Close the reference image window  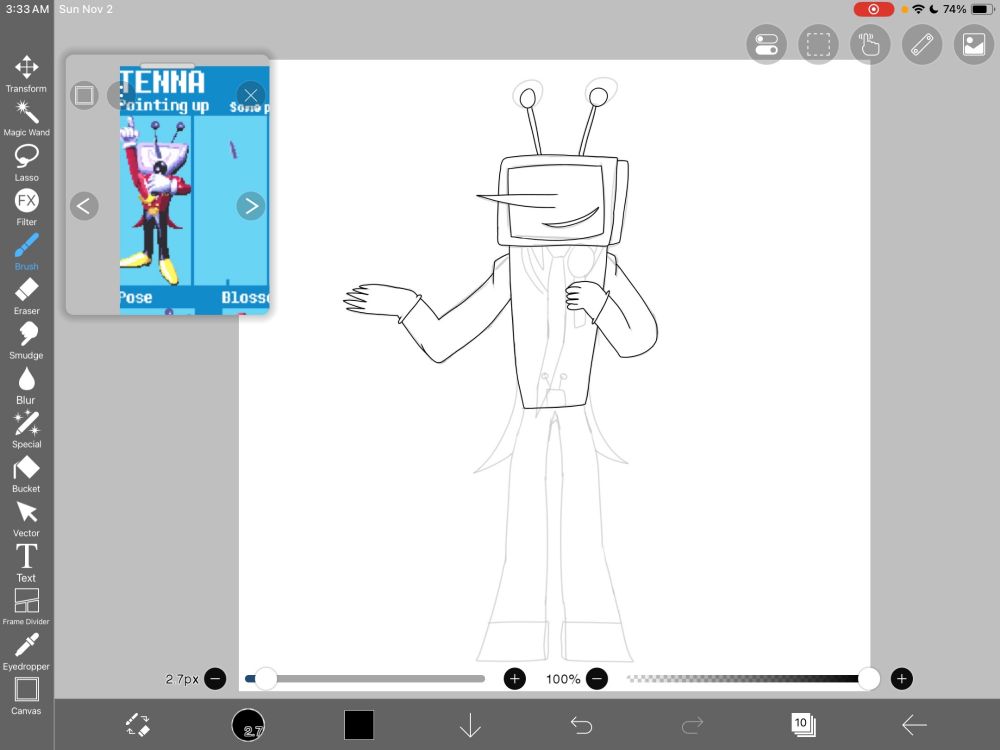(x=251, y=95)
